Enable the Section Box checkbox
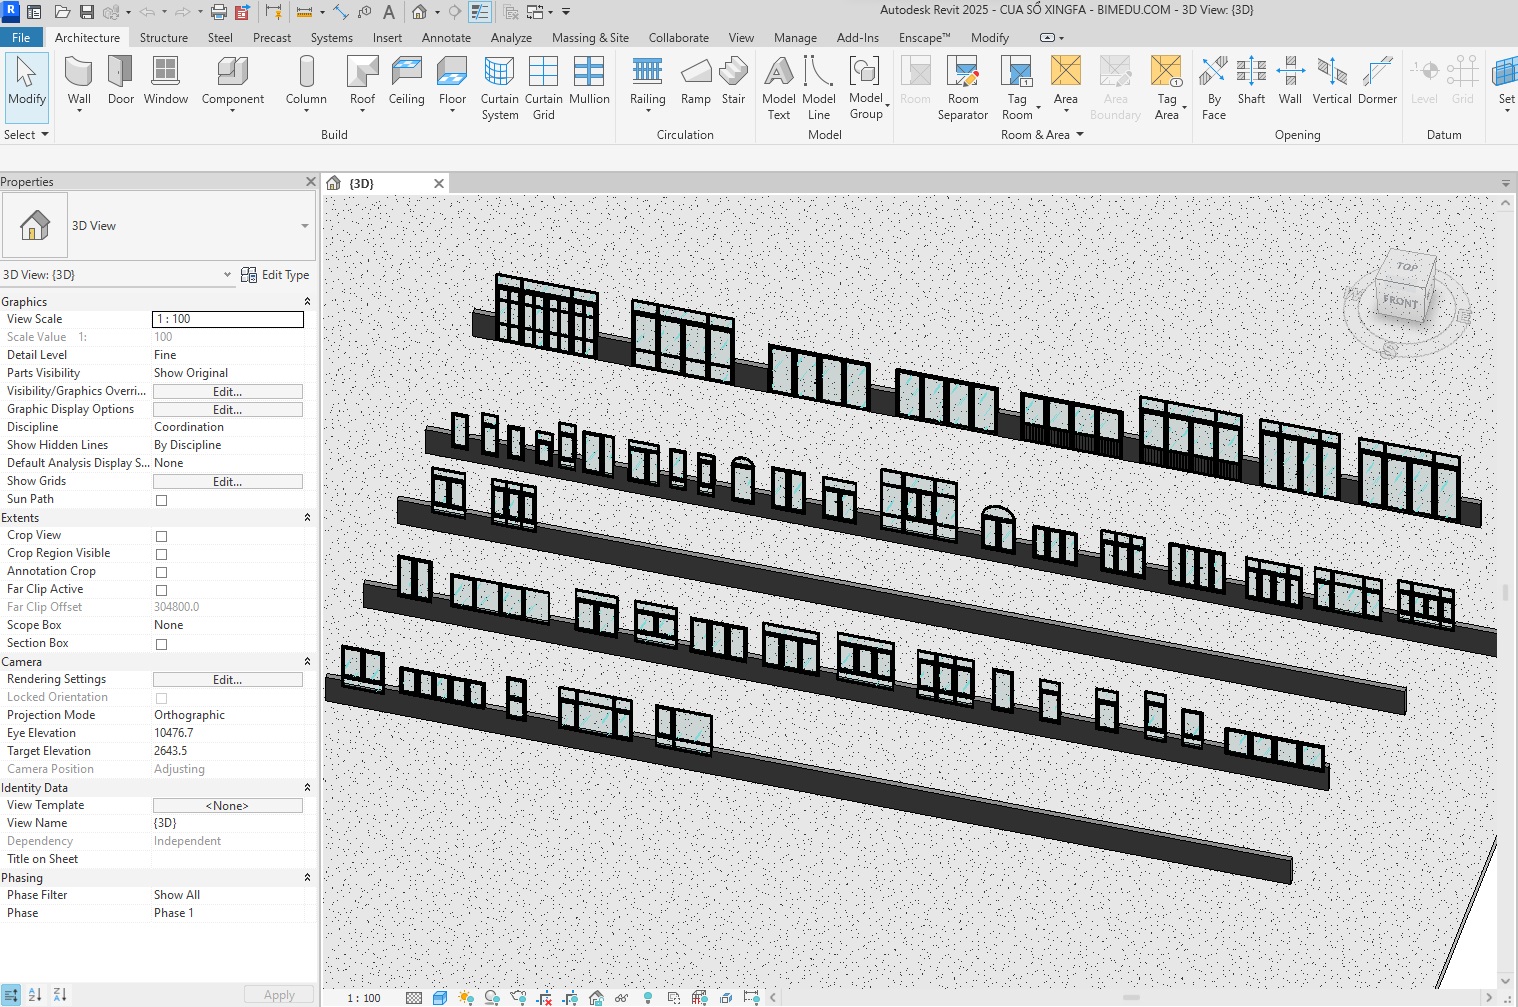This screenshot has width=1518, height=1007. [161, 644]
